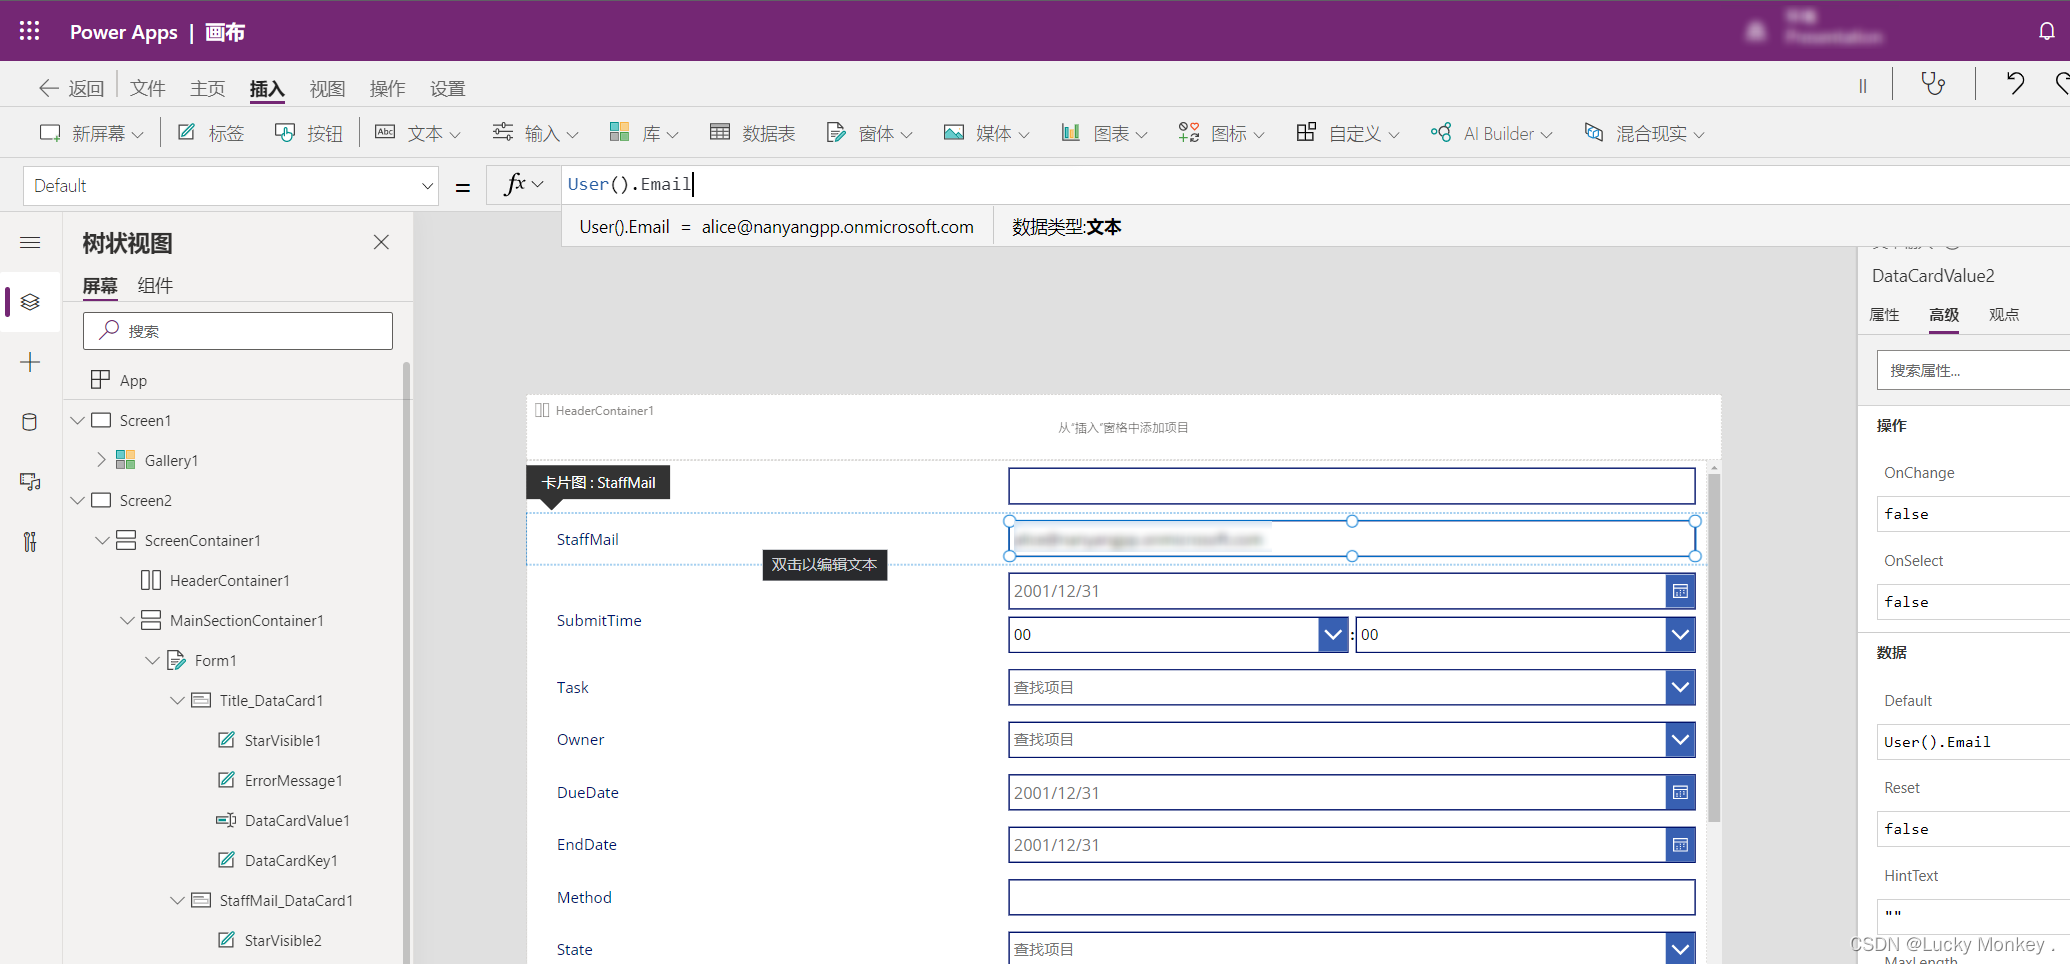Open the media icon in left rail
The image size is (2070, 964).
point(30,482)
